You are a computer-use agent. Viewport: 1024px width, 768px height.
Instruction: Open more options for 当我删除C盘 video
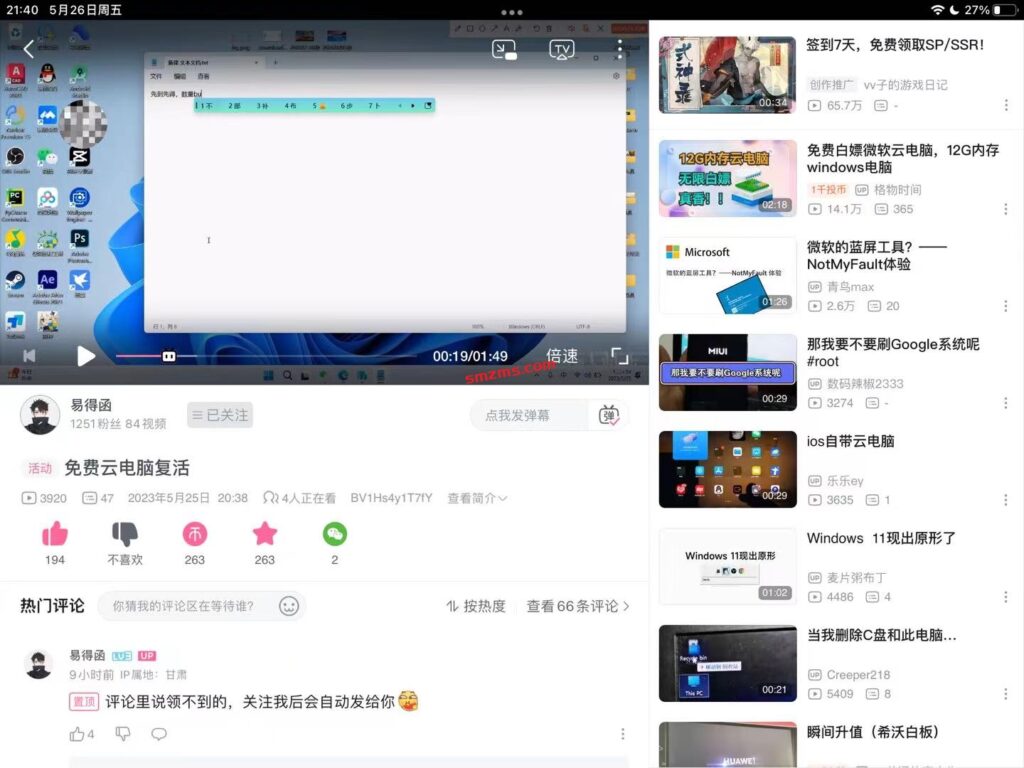1006,694
